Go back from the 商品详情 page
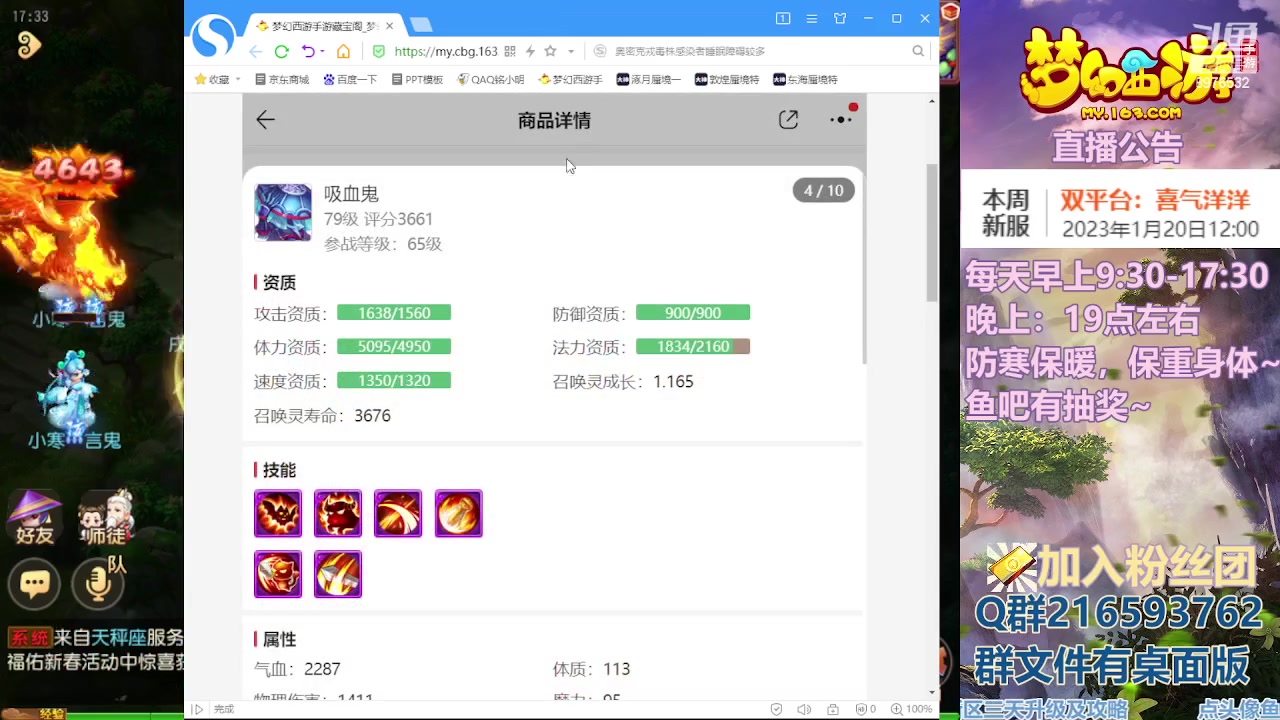This screenshot has height=720, width=1280. [265, 120]
